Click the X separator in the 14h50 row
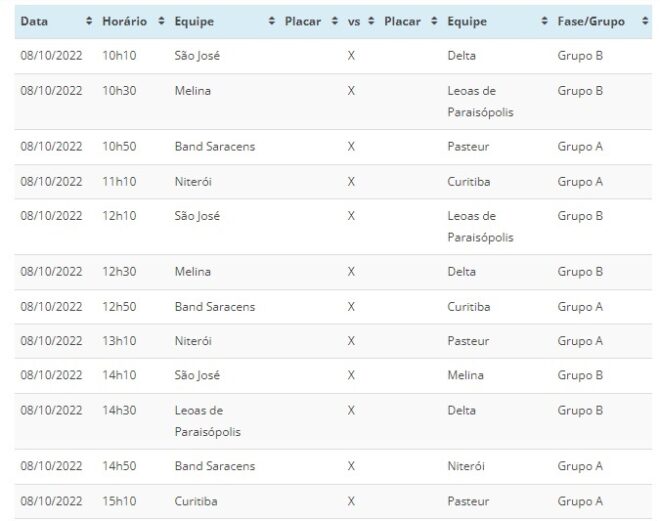This screenshot has width=660, height=521. [351, 466]
